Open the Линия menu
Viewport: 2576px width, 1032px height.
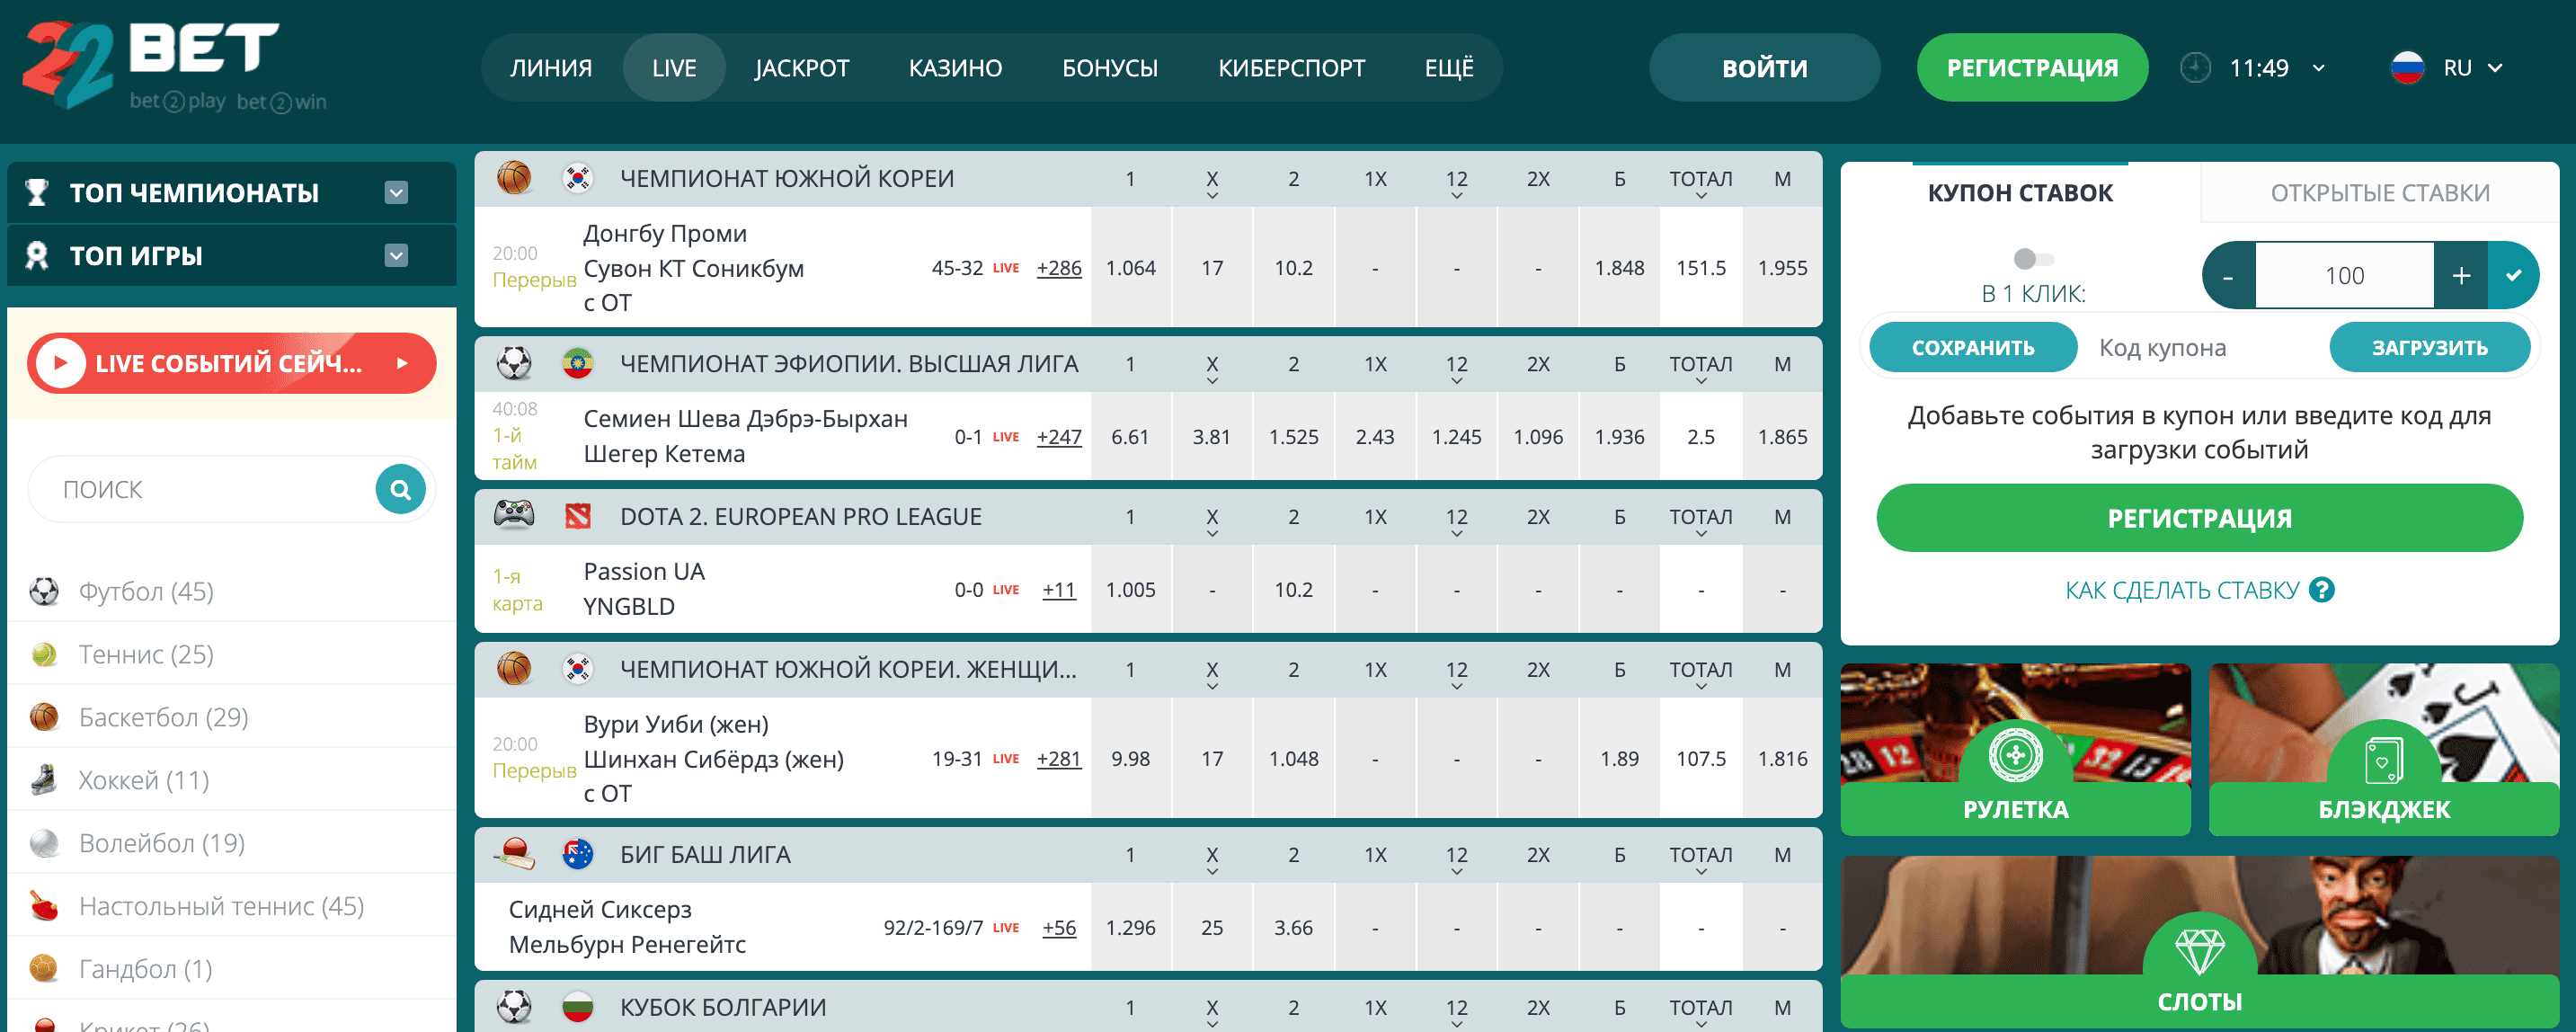point(551,68)
